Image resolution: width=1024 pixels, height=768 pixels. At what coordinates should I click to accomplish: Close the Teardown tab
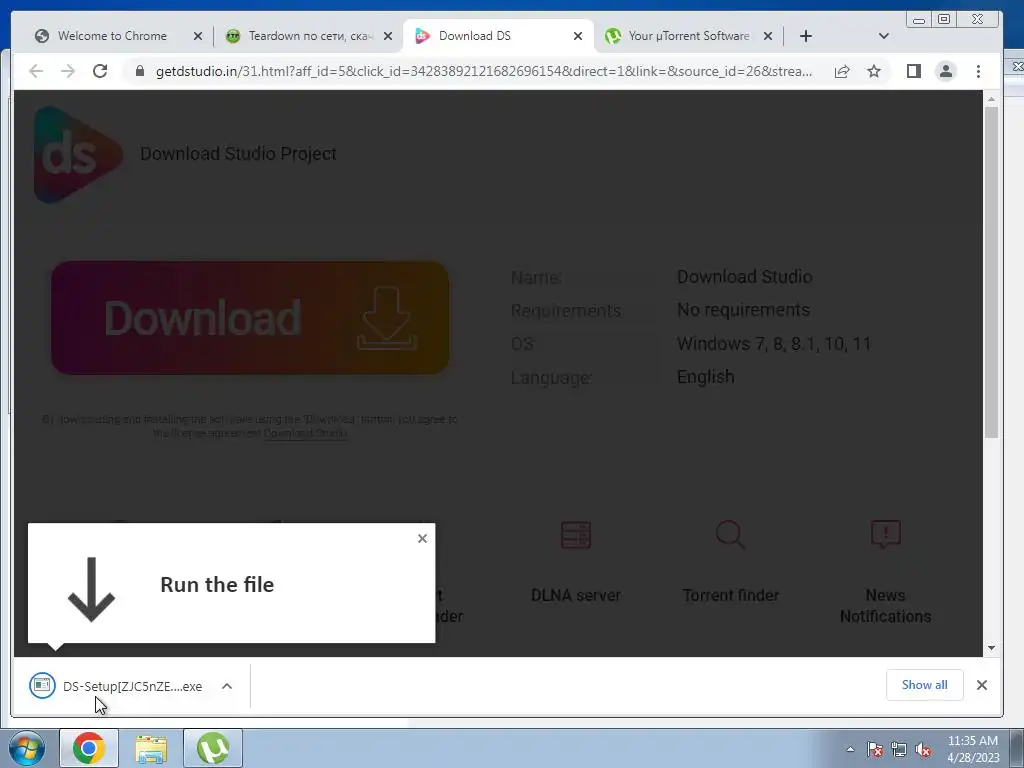(x=388, y=37)
